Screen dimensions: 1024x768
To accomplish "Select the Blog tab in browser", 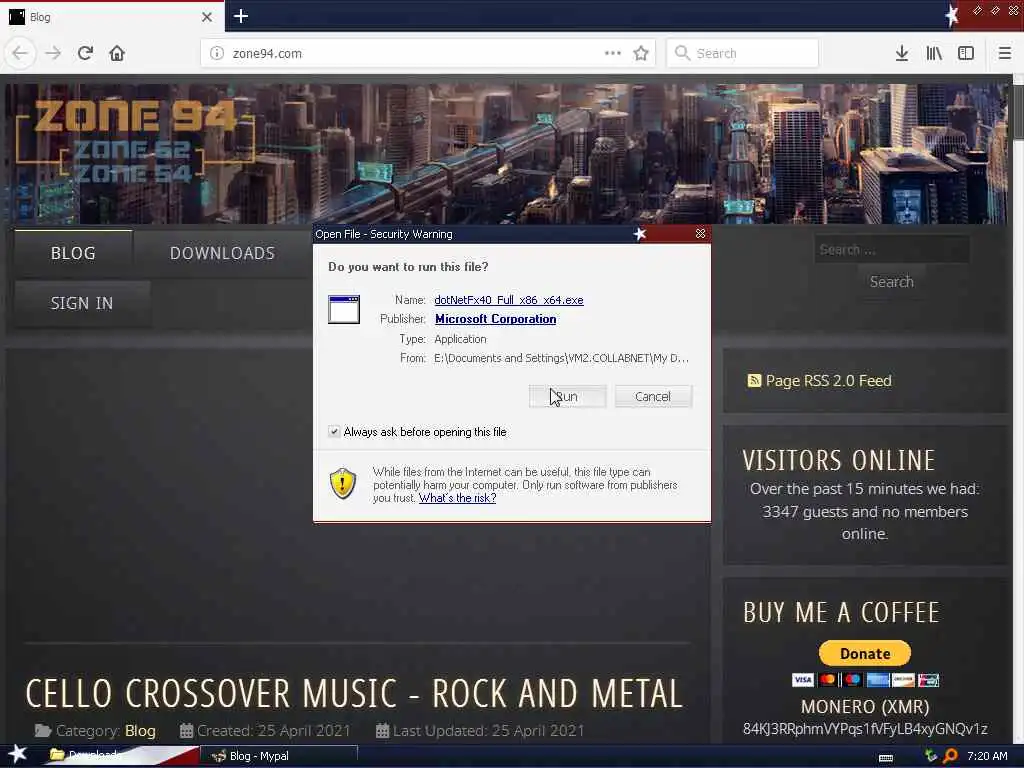I will [111, 17].
